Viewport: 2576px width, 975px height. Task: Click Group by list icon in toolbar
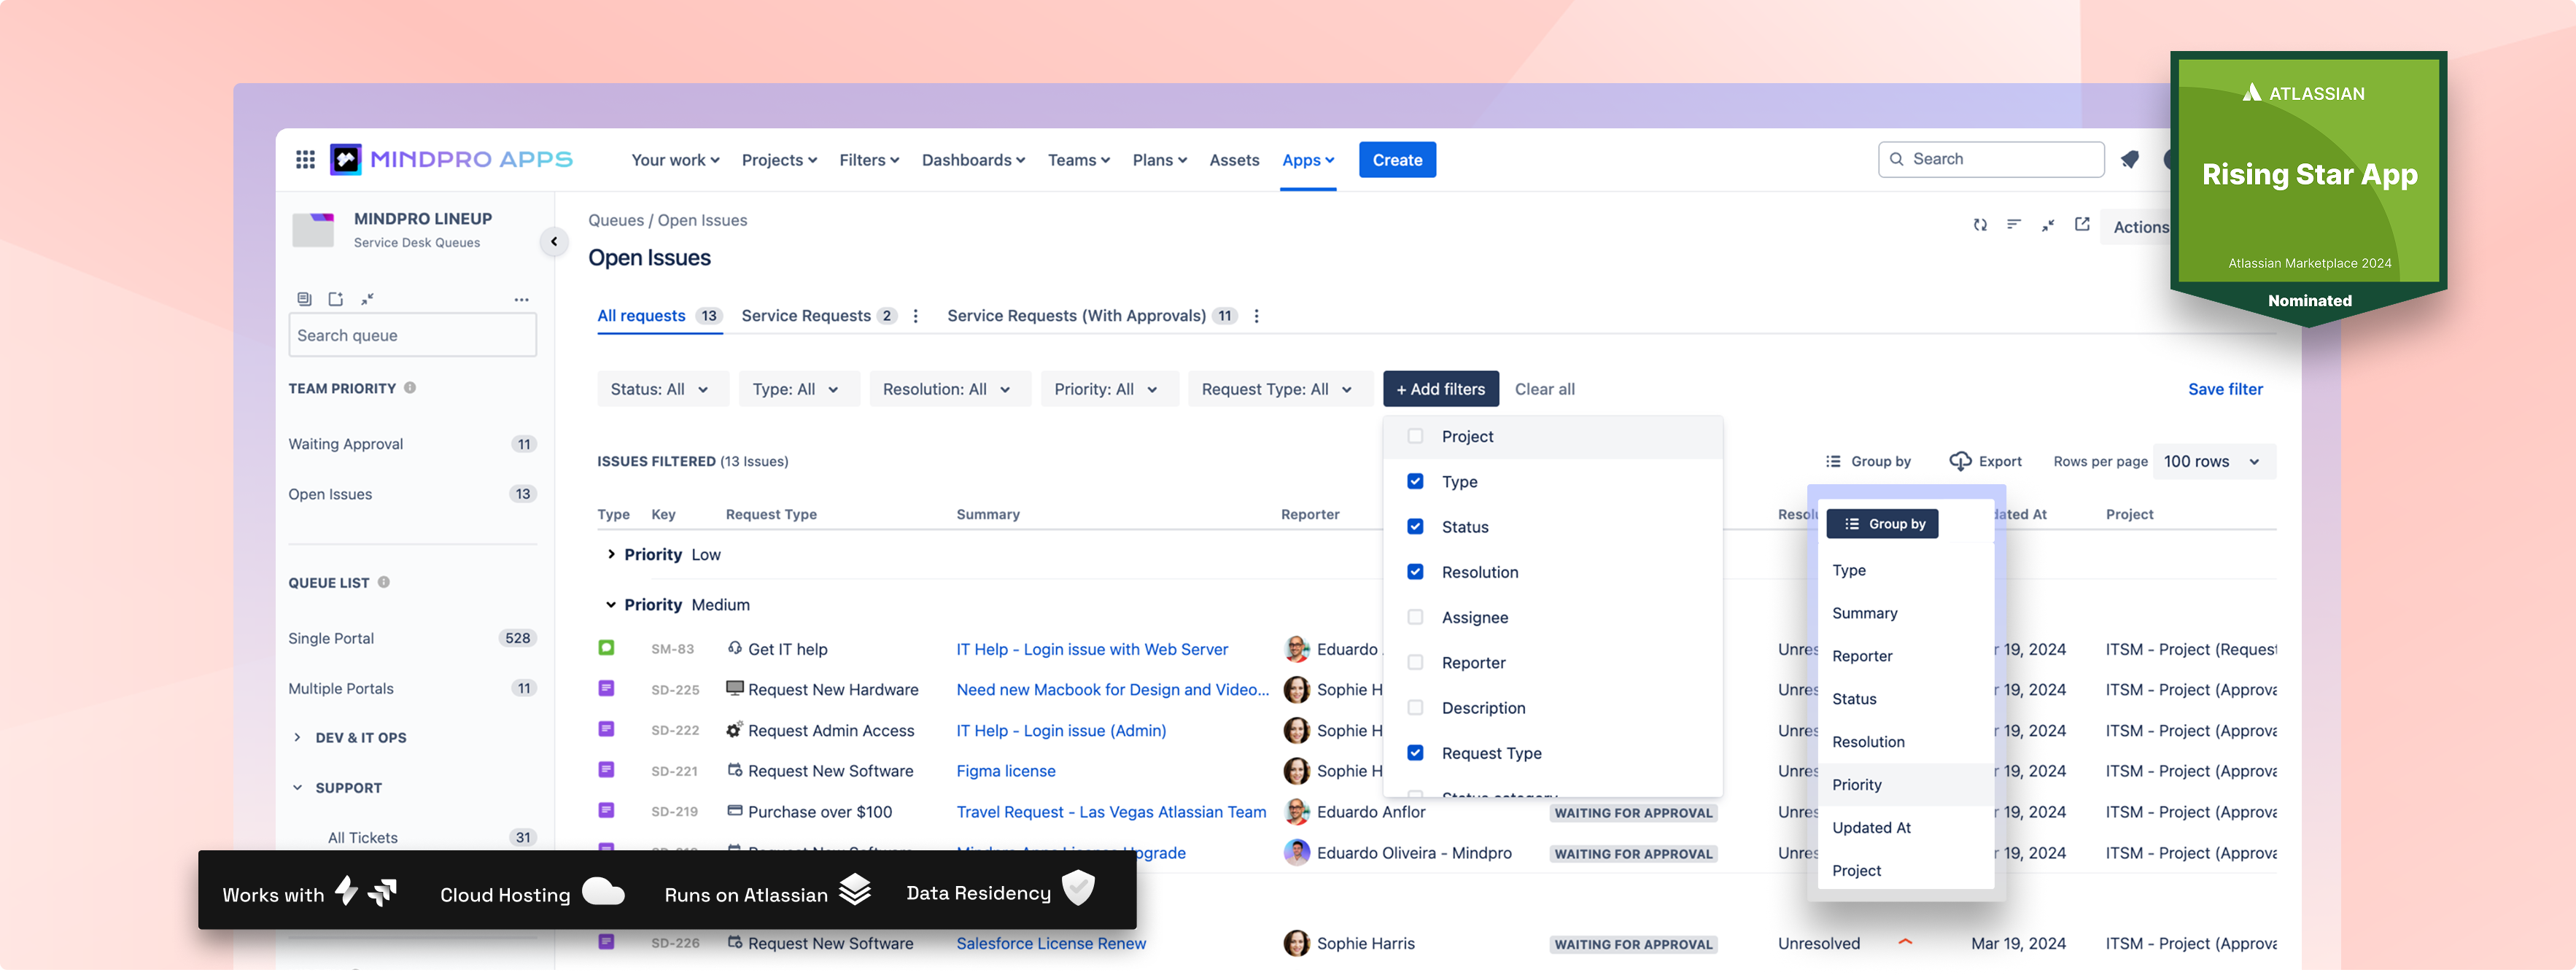click(x=1832, y=463)
